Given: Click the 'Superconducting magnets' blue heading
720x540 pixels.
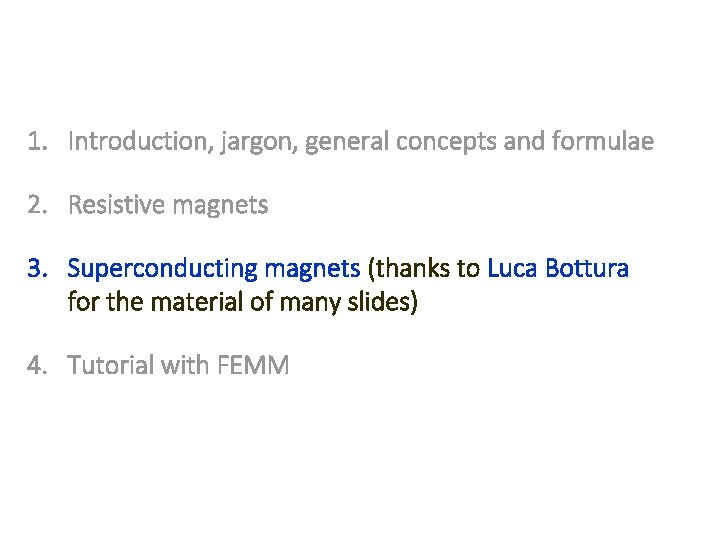Looking at the screenshot, I should point(213,269).
